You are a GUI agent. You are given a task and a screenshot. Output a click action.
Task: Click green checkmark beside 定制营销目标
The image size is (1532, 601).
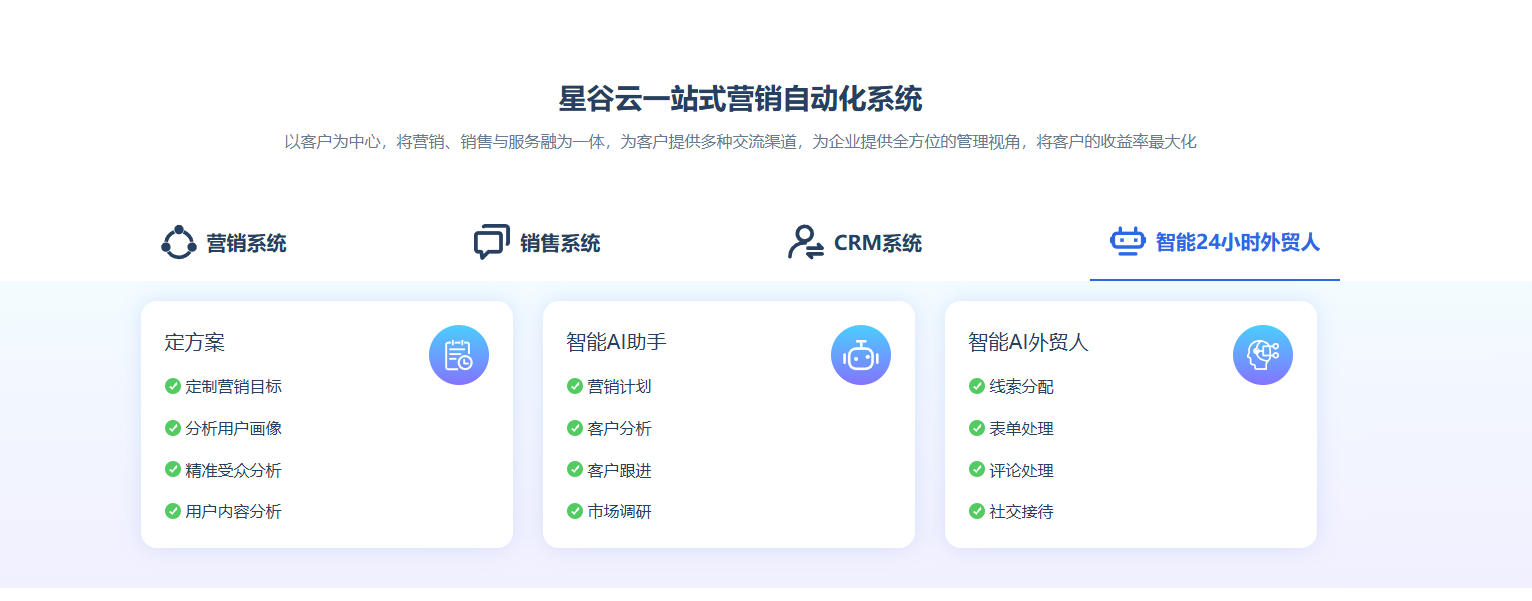tap(173, 386)
